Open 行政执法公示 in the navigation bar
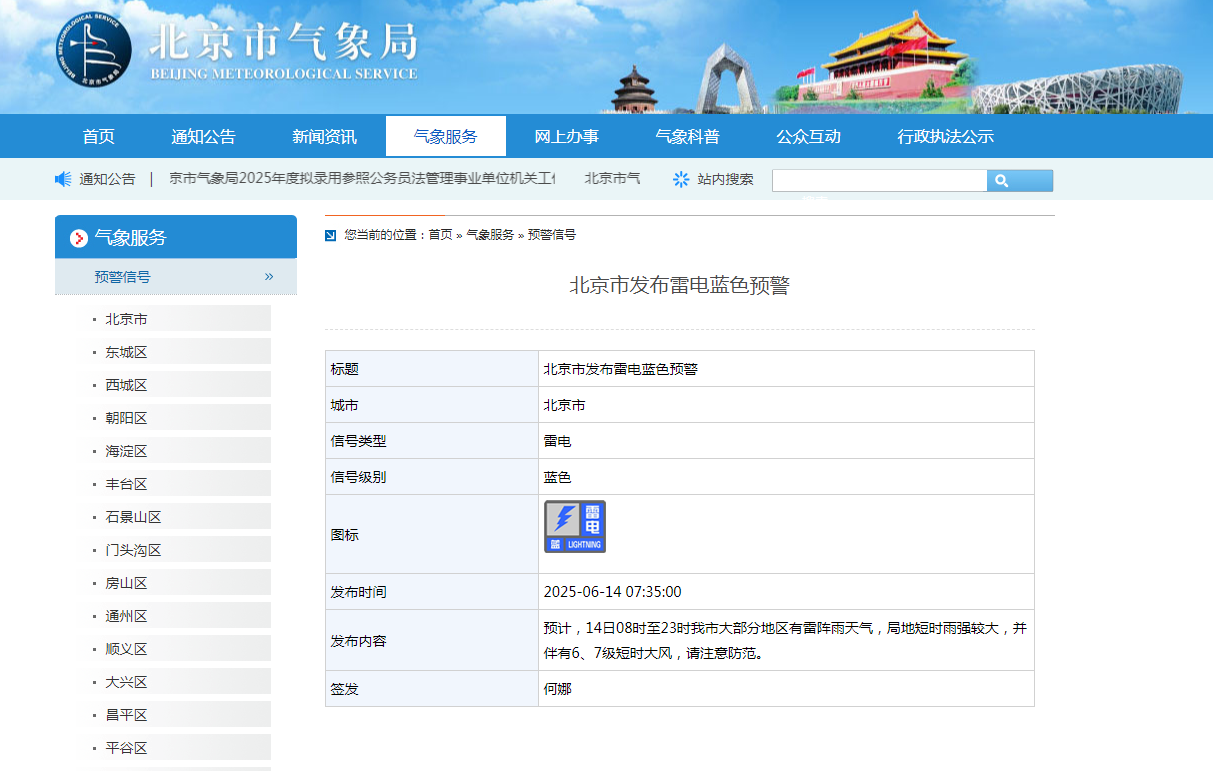 click(945, 137)
